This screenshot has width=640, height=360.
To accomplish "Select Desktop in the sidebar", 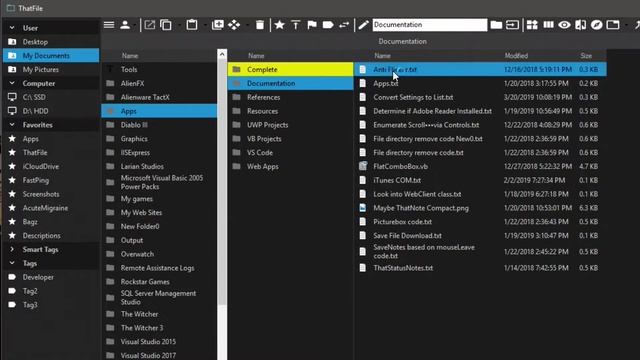I will [51, 42].
